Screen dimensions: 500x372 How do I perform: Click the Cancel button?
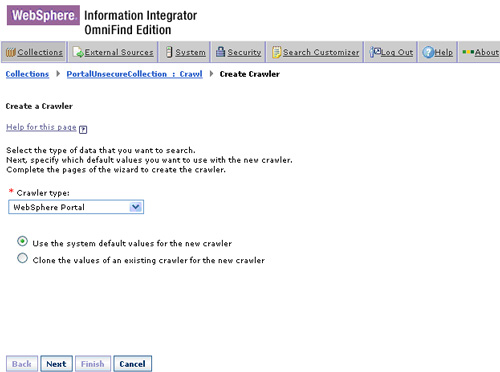132,364
